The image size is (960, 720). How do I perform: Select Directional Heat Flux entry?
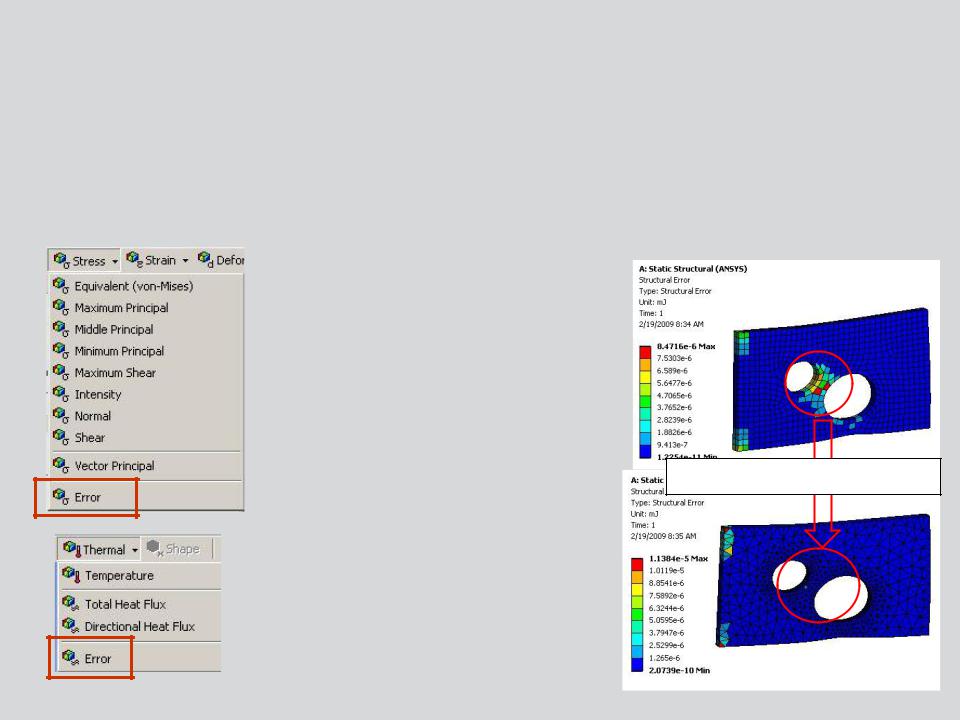click(140, 626)
